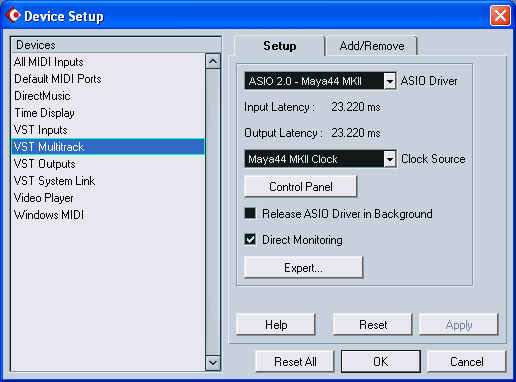Click the Reset All button
Viewport: 516px width, 382px height.
coord(295,361)
